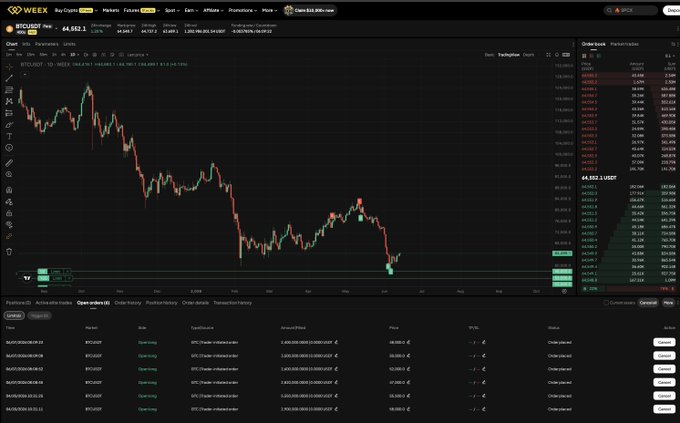This screenshot has height=423, width=680.
Task: Toggle hide all drawings eye icon
Action: click(9, 225)
